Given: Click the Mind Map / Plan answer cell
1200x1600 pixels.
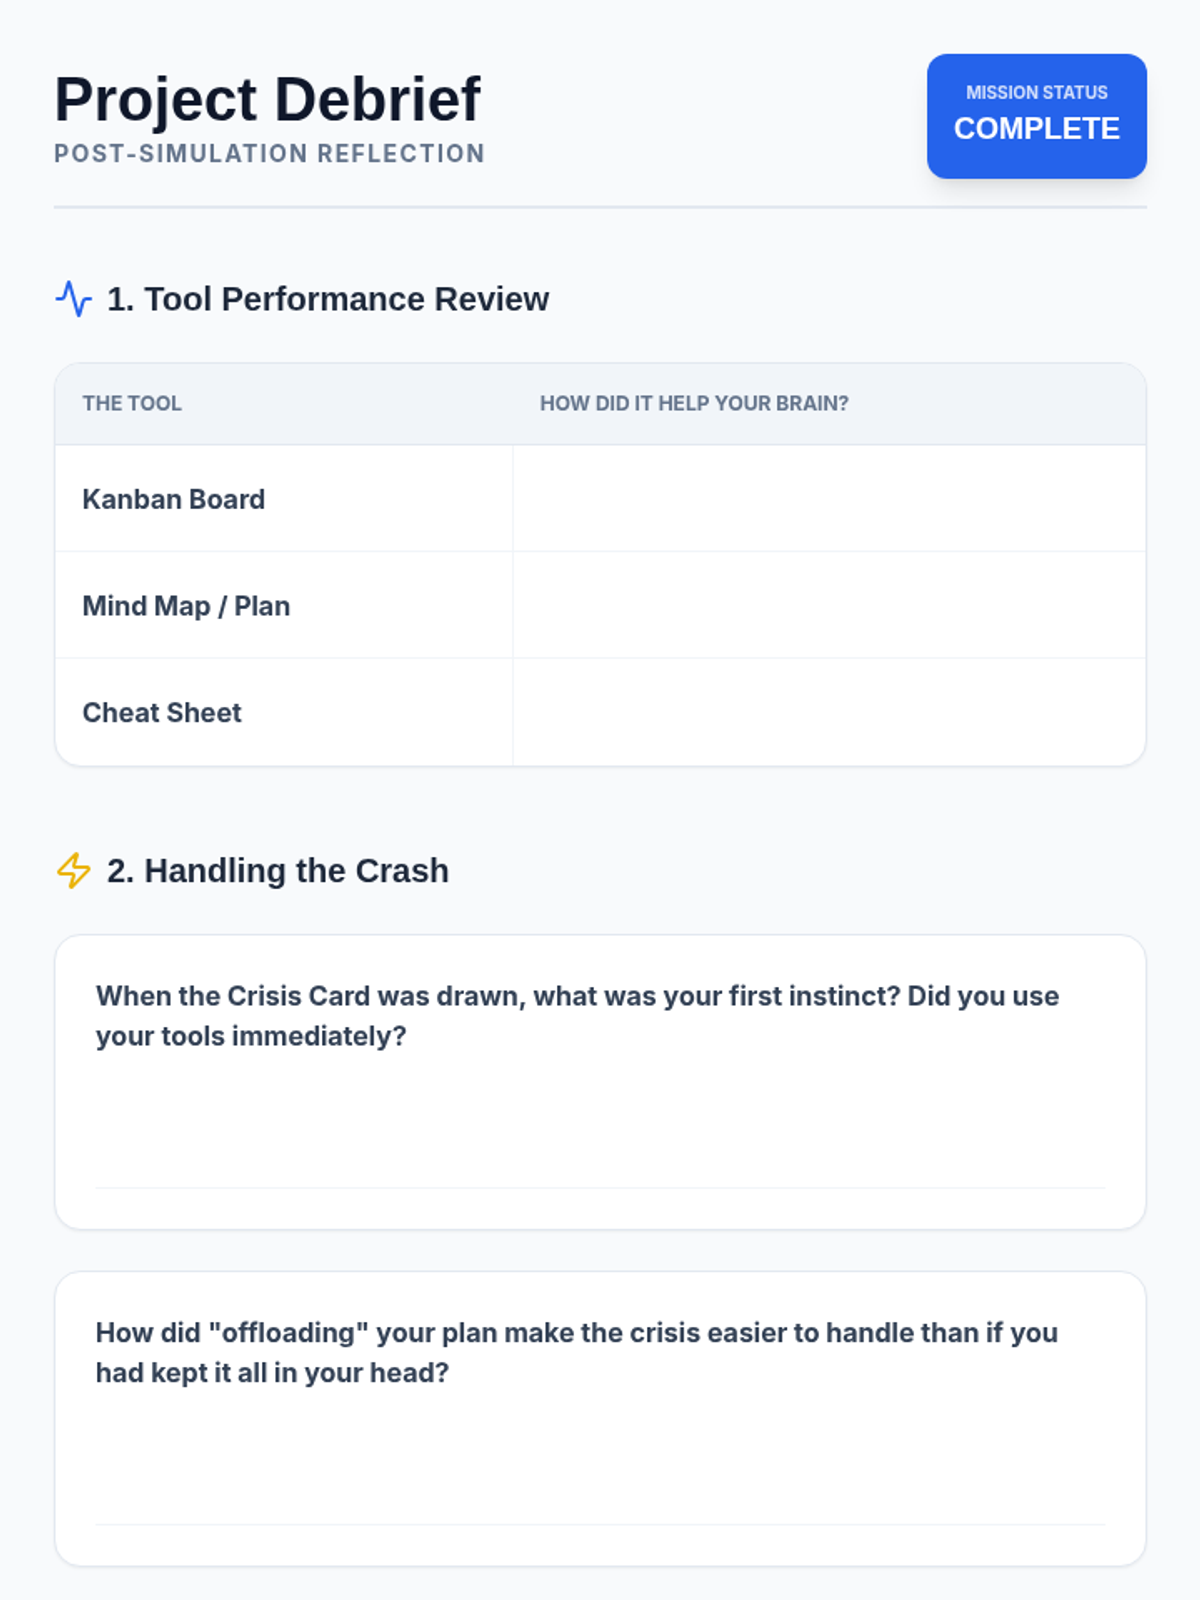Looking at the screenshot, I should pyautogui.click(x=828, y=605).
